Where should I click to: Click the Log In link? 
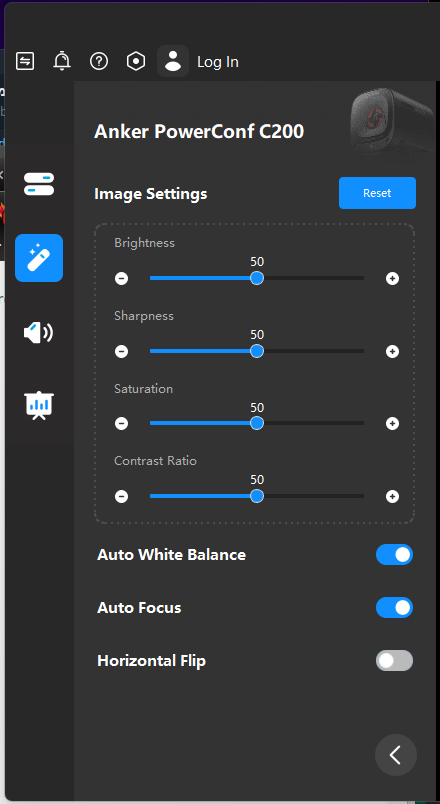point(218,62)
